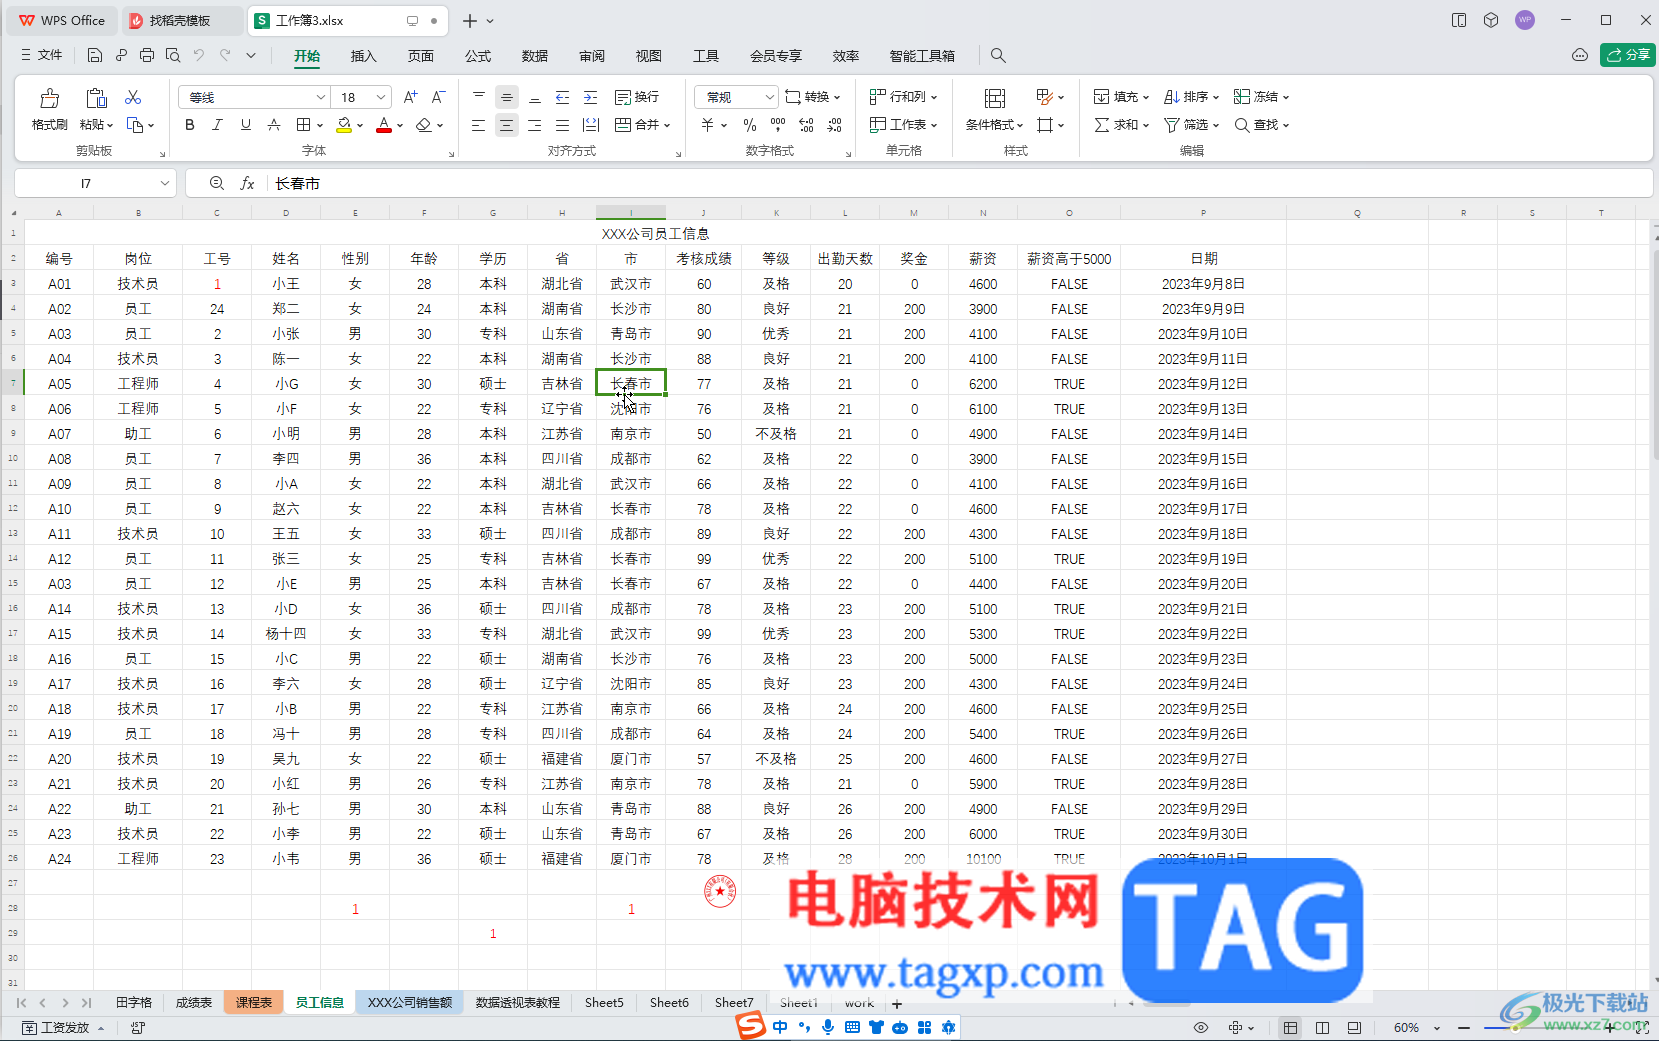Screen dimensions: 1659x1041
Task: Toggle bold formatting
Action: (190, 125)
